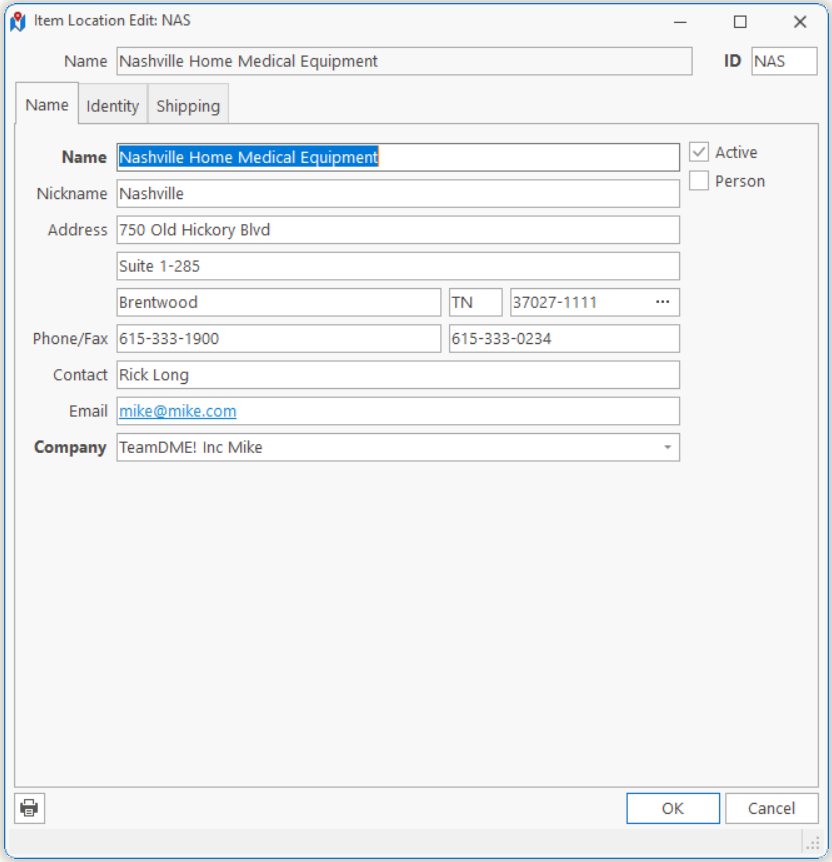Click the fax number field 615-333-0234
The height and width of the screenshot is (862, 832).
pyautogui.click(x=564, y=339)
